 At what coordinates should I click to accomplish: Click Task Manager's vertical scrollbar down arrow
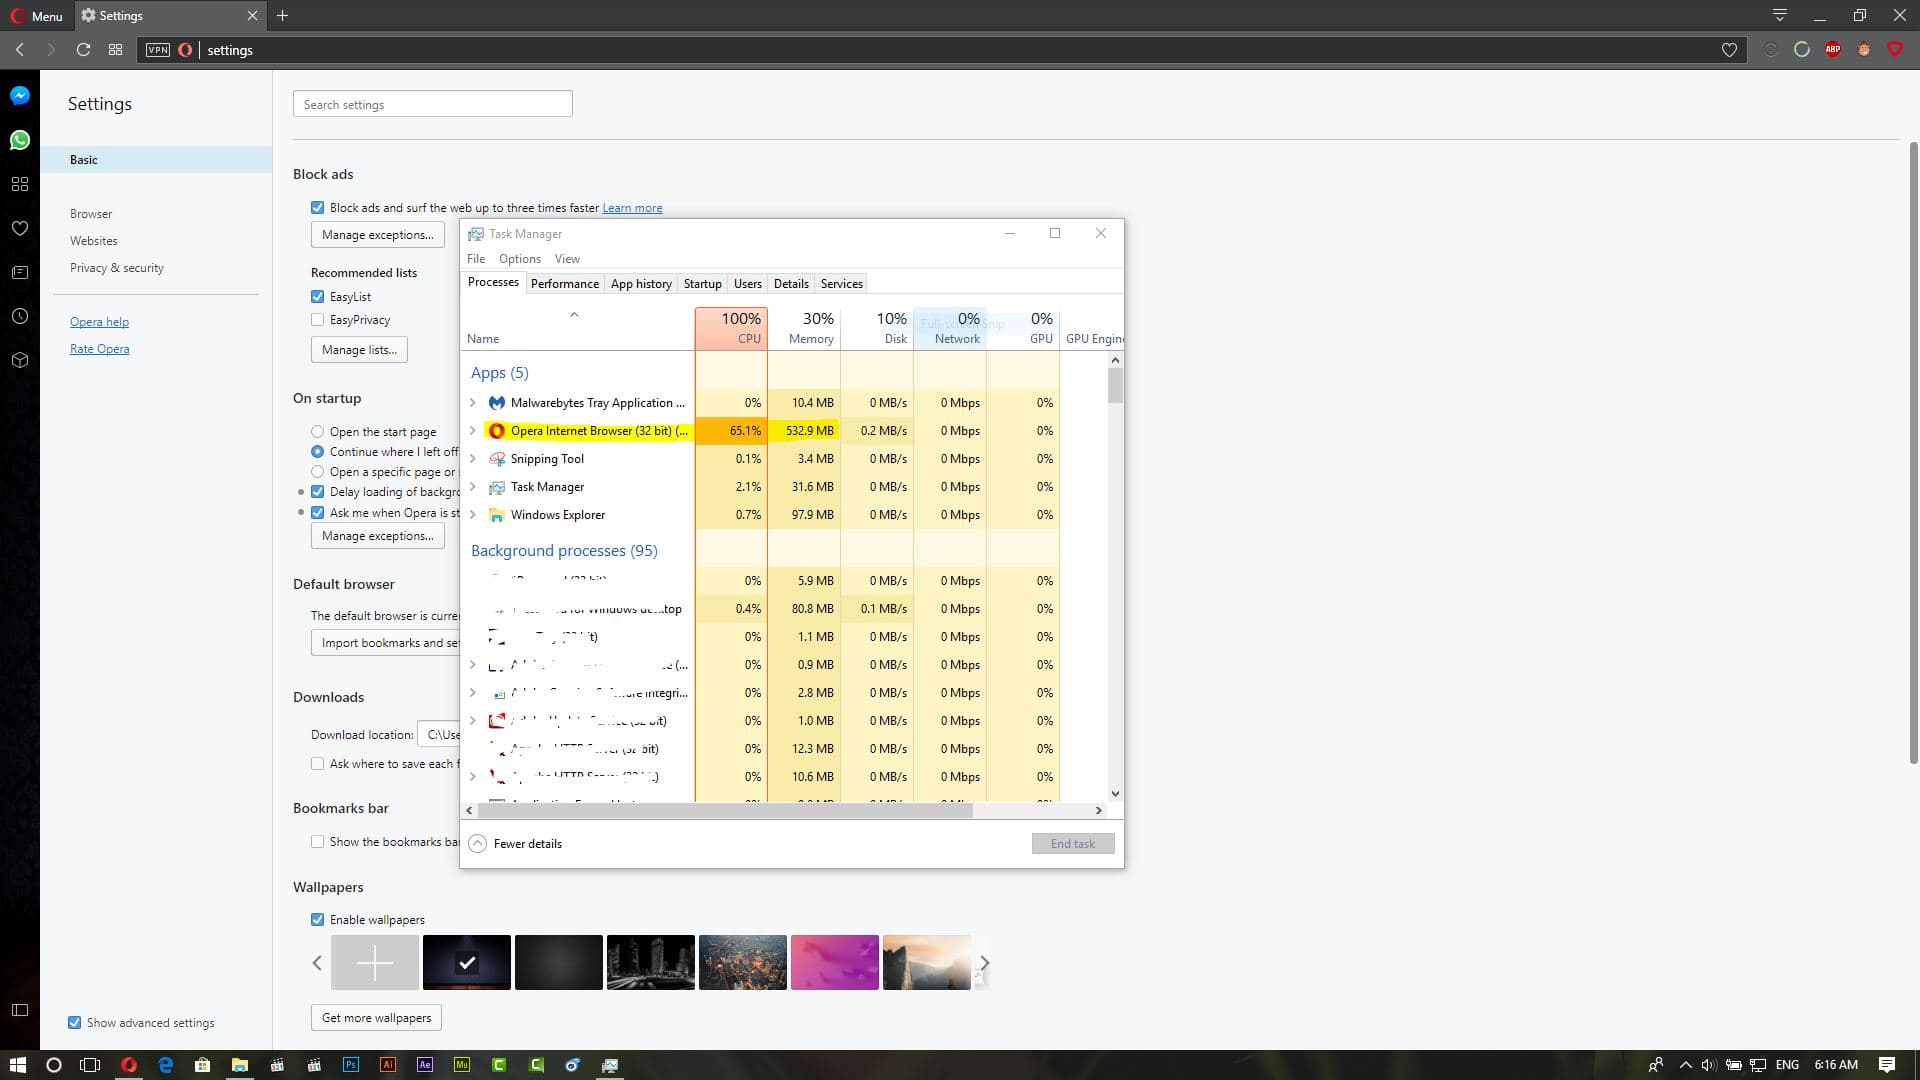[x=1115, y=794]
